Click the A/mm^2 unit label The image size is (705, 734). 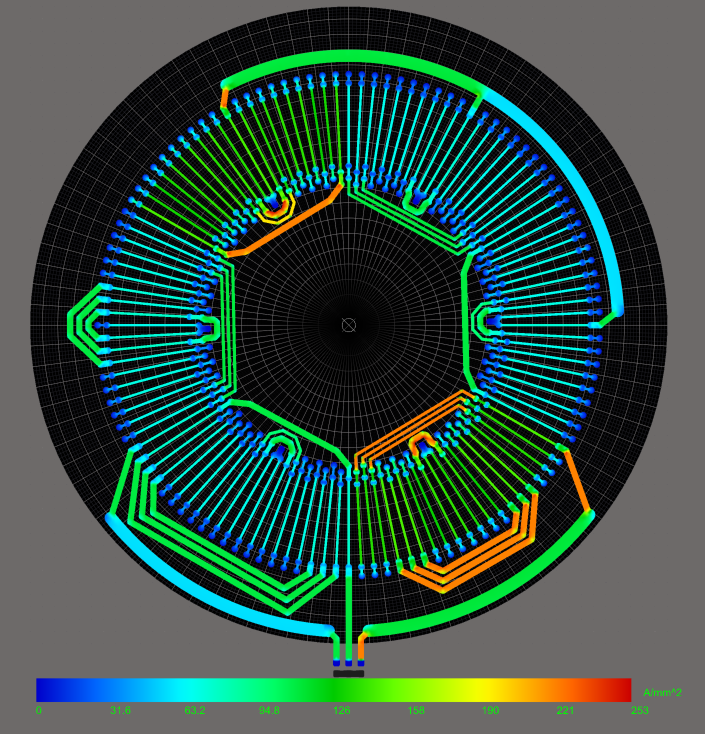(x=662, y=692)
